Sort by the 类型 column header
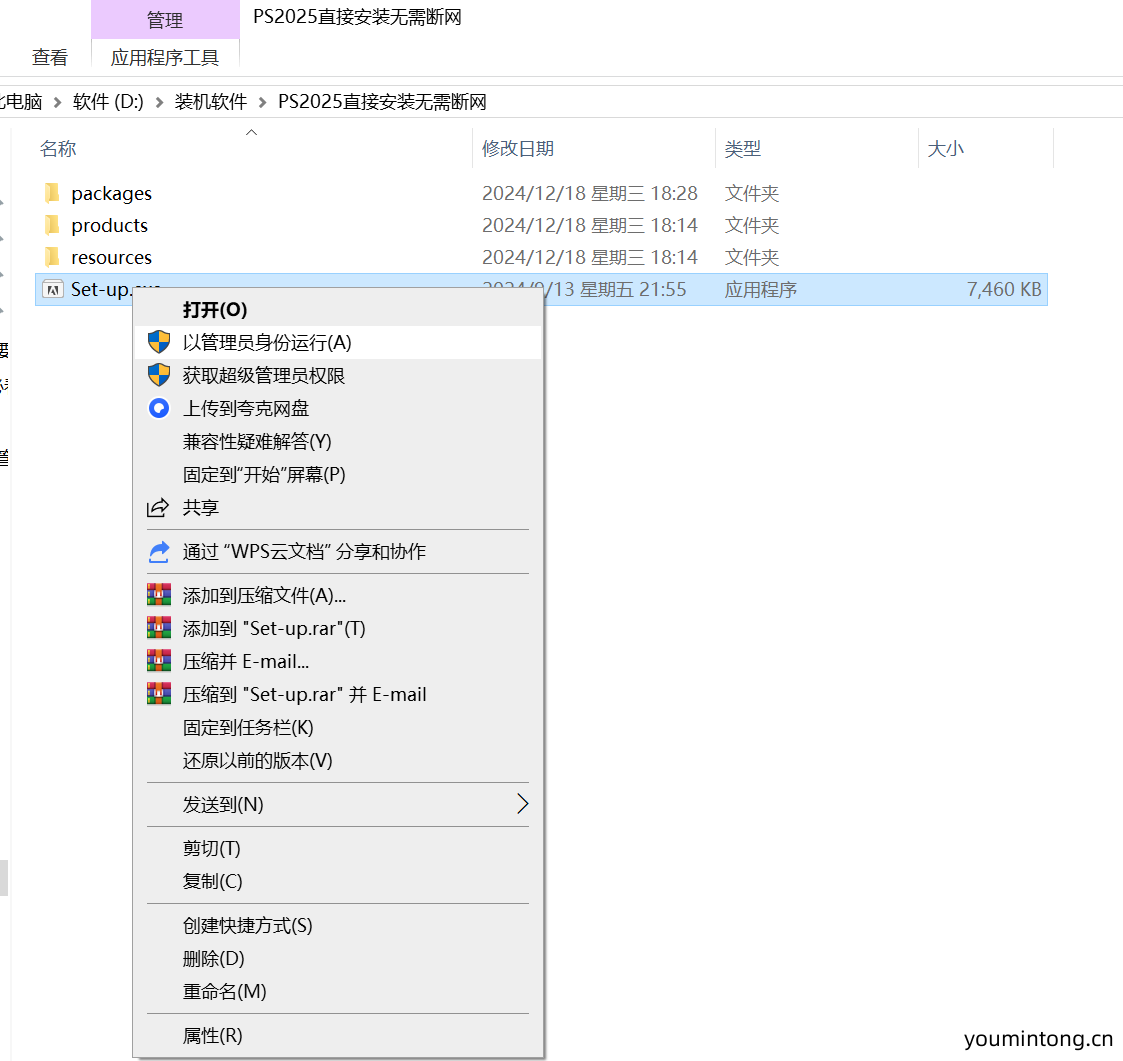 tap(742, 148)
